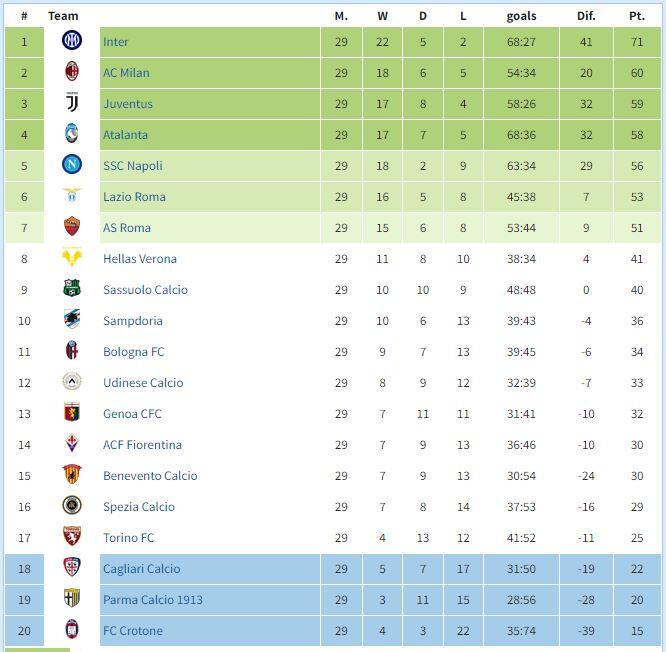This screenshot has height=652, width=666.
Task: Open the Benevento Calcio team page
Action: click(150, 476)
